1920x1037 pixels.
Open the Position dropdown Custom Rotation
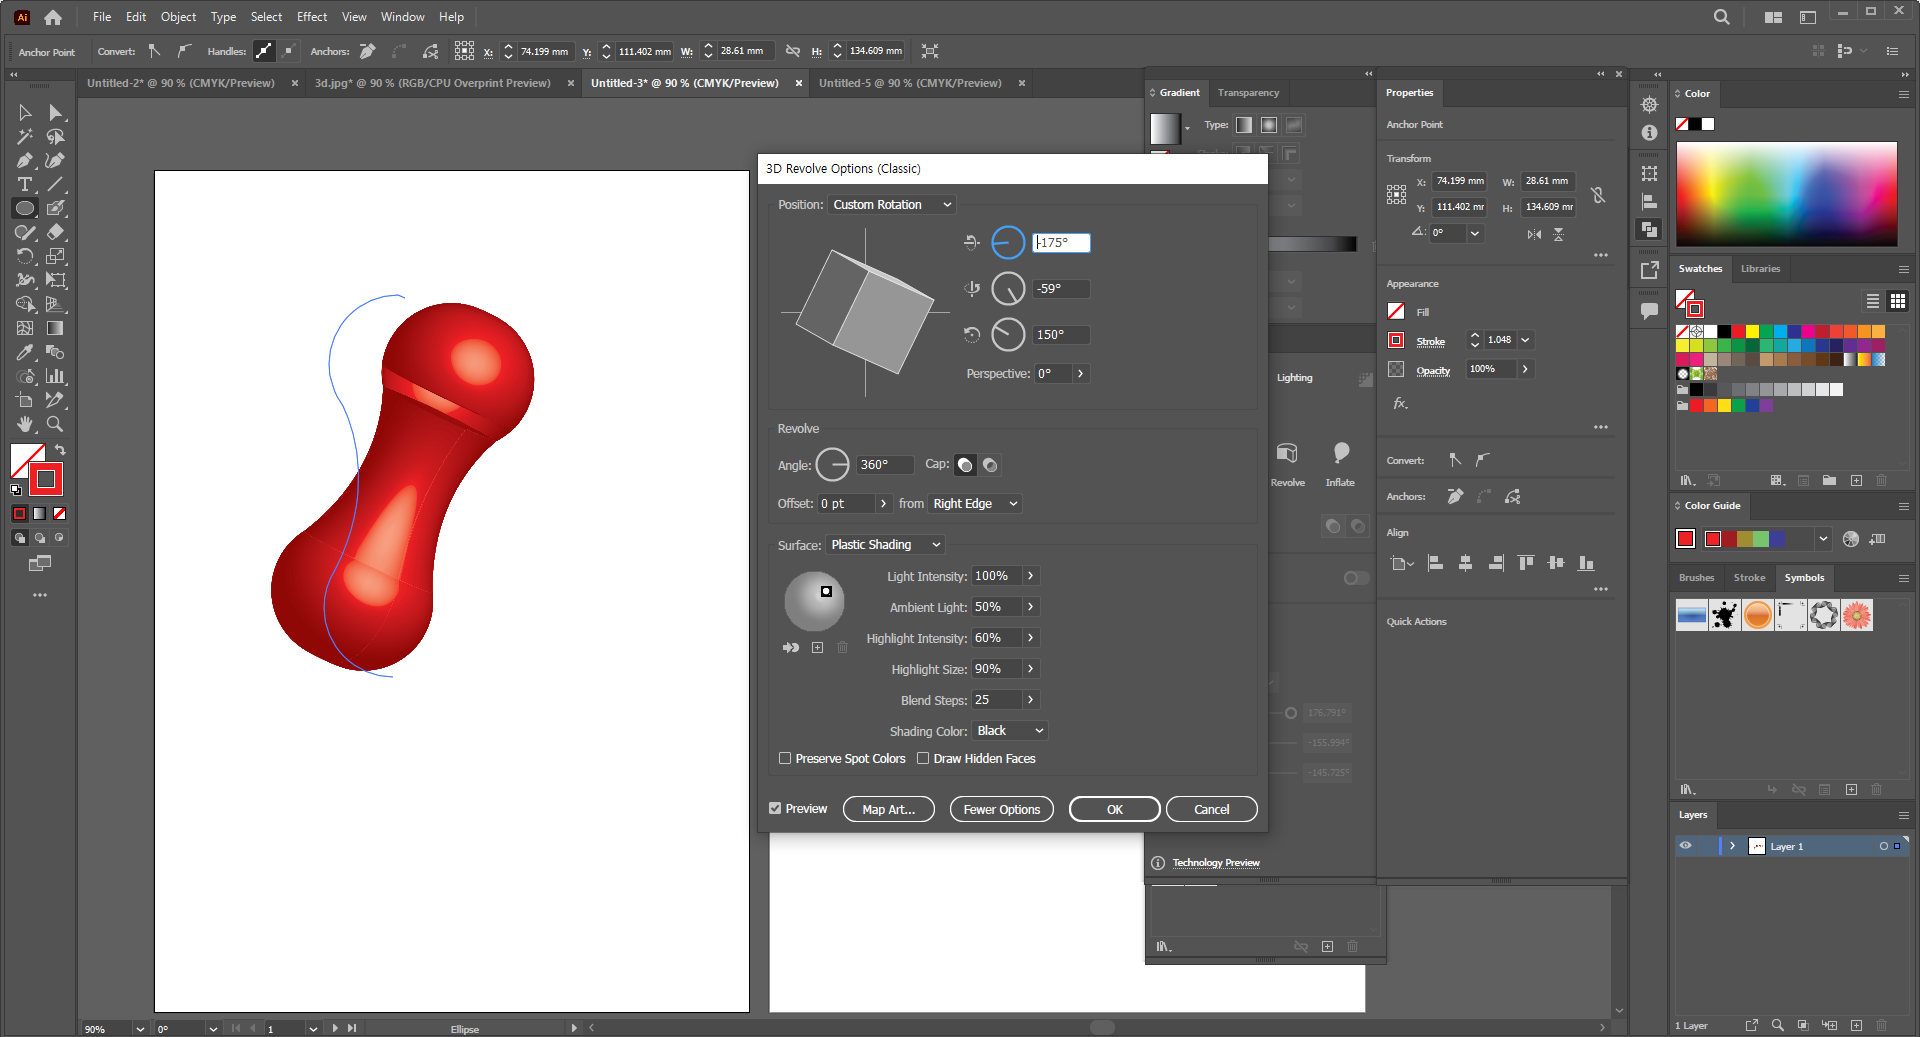[x=892, y=205]
